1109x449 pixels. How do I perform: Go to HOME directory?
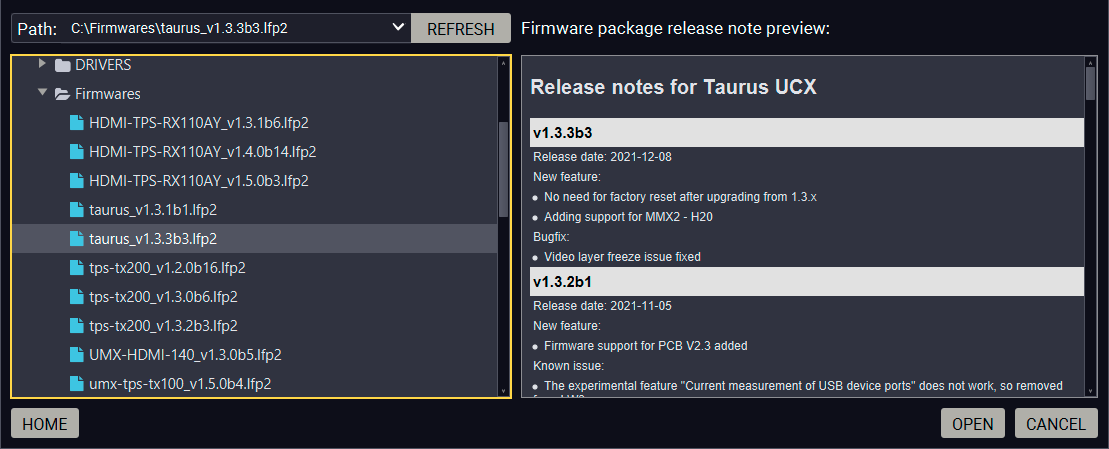pos(45,424)
